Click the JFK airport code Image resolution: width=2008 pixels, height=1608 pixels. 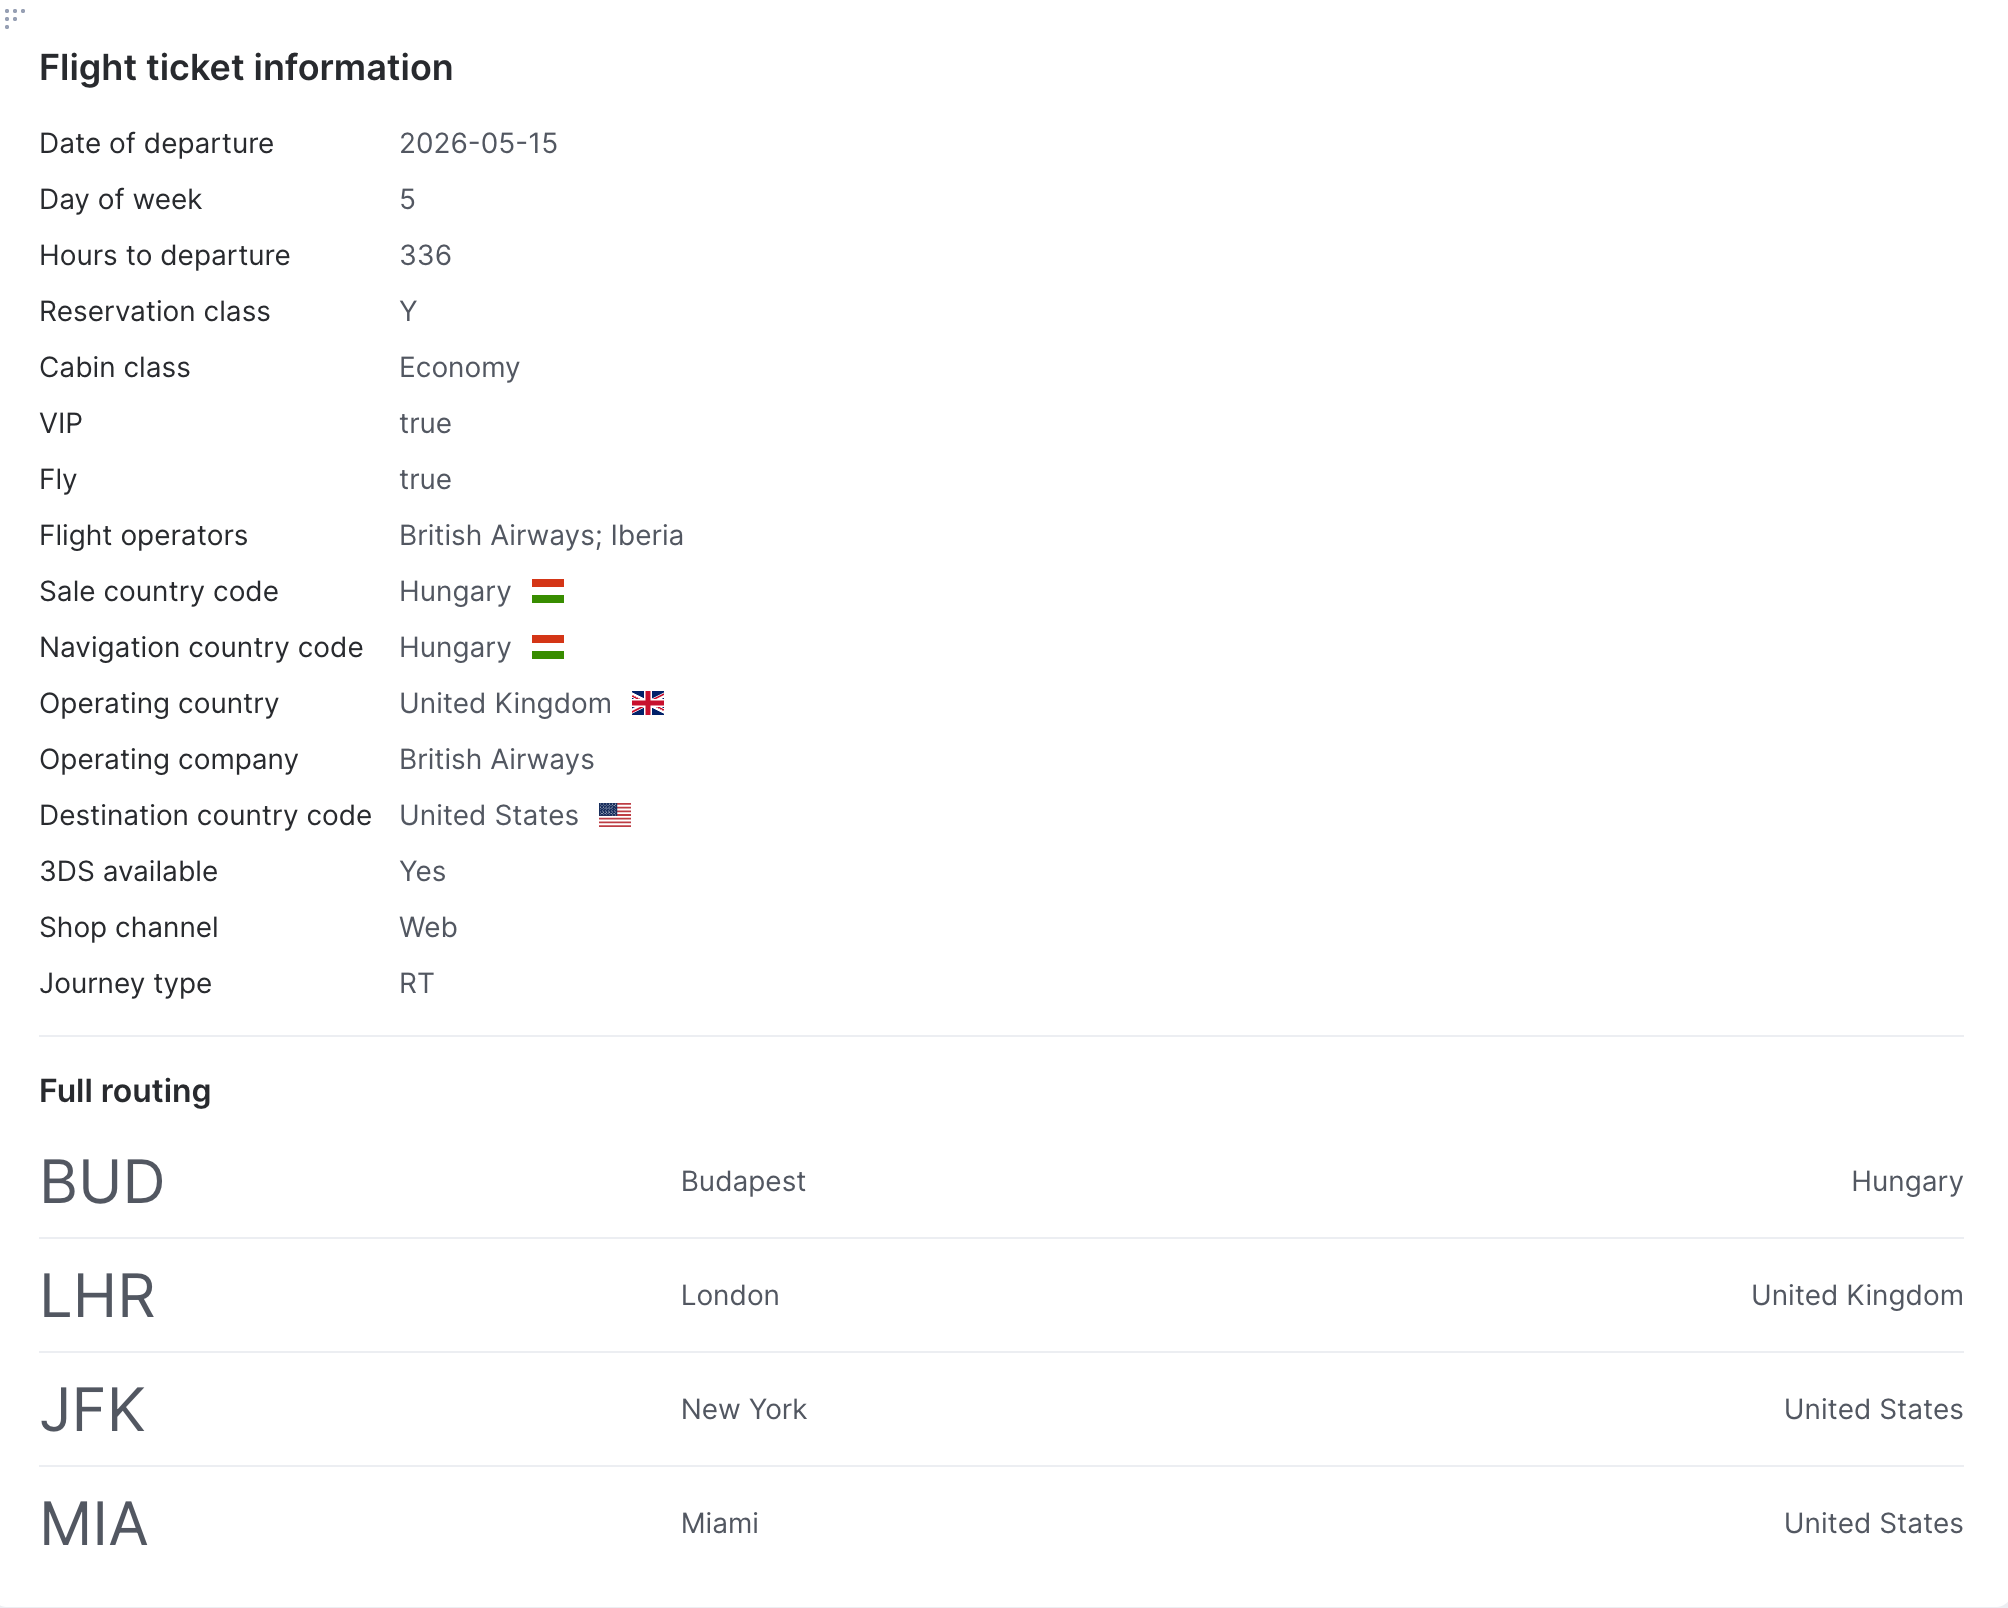[x=92, y=1409]
